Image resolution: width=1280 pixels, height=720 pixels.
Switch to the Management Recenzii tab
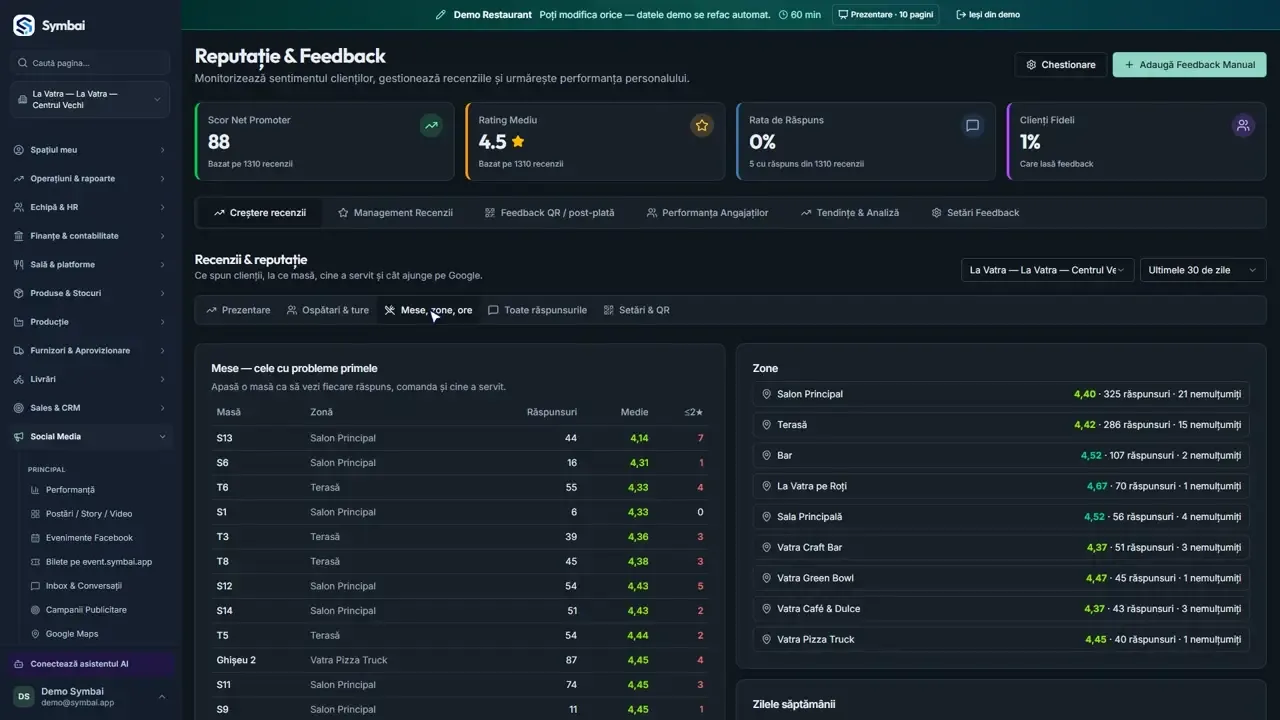click(x=395, y=213)
